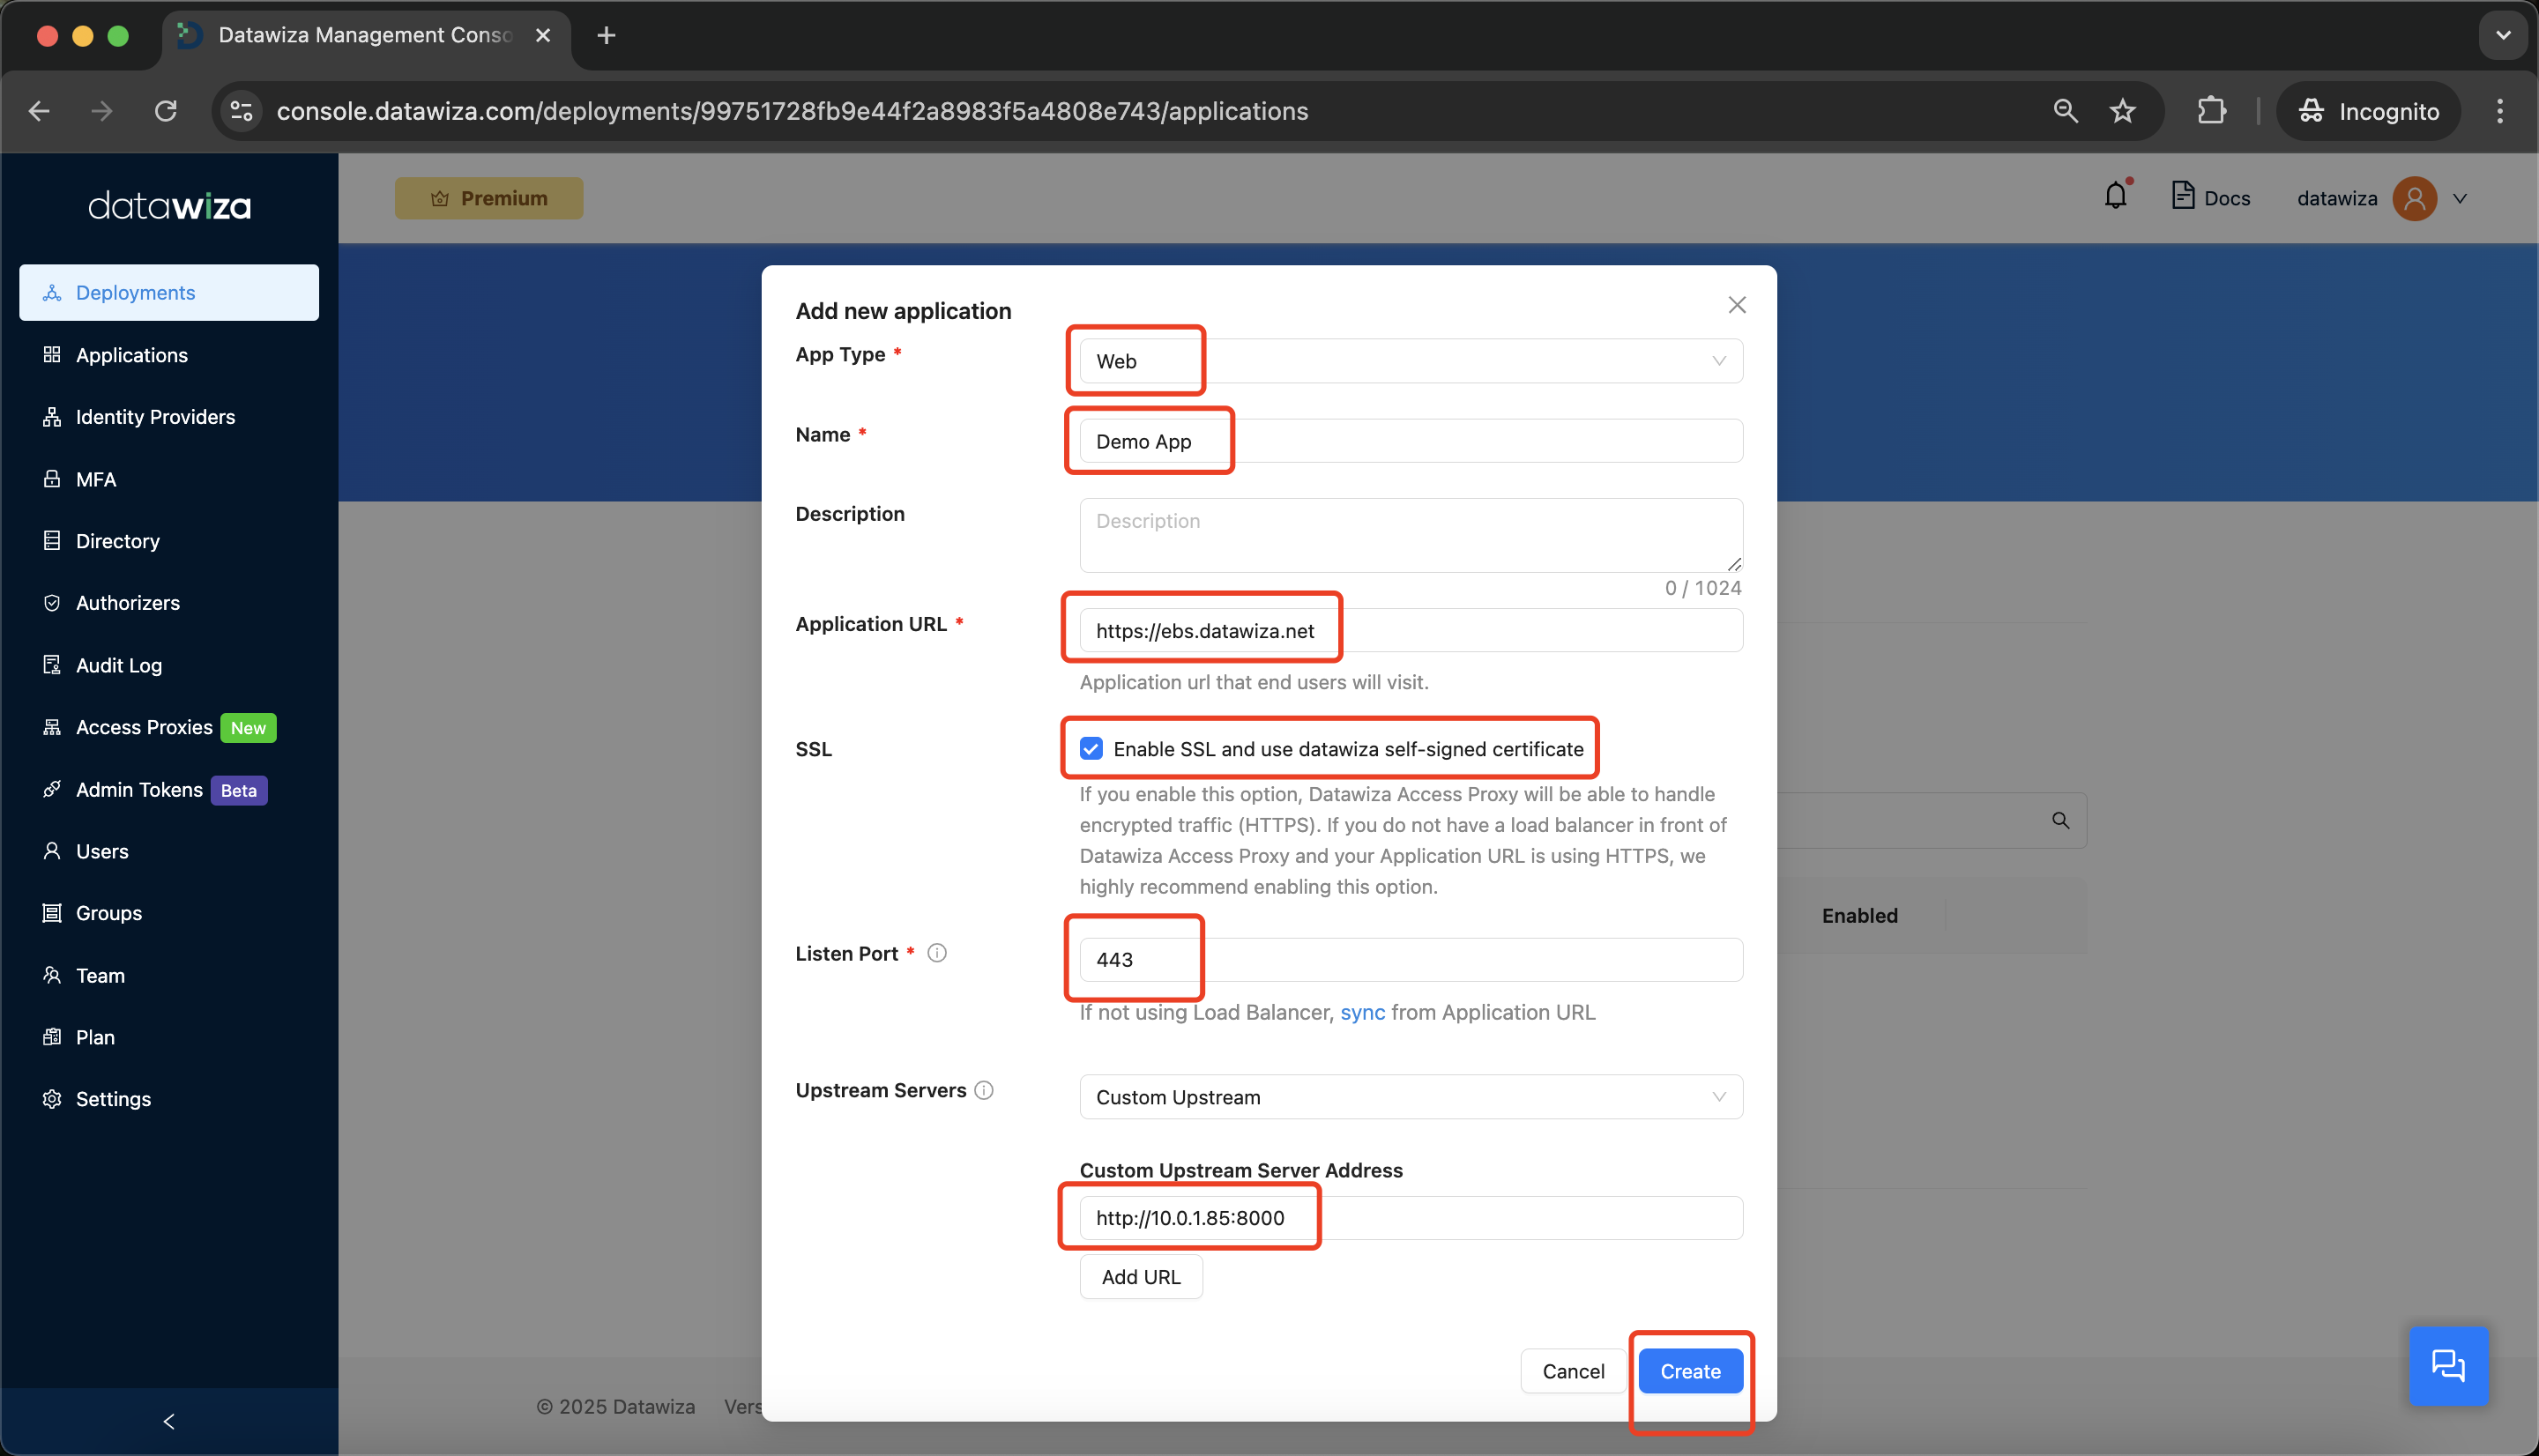
Task: Open the browser three-dot menu
Action: click(2499, 111)
